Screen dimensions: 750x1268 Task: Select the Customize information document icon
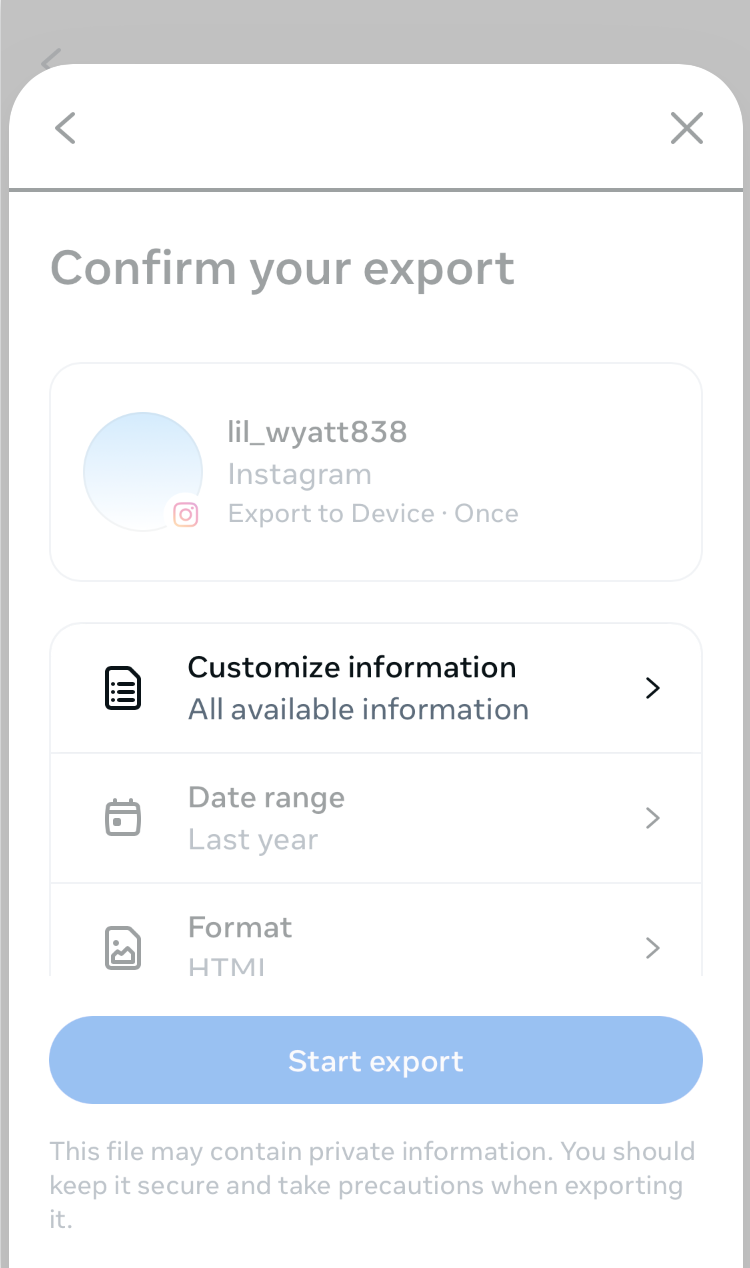pyautogui.click(x=122, y=687)
